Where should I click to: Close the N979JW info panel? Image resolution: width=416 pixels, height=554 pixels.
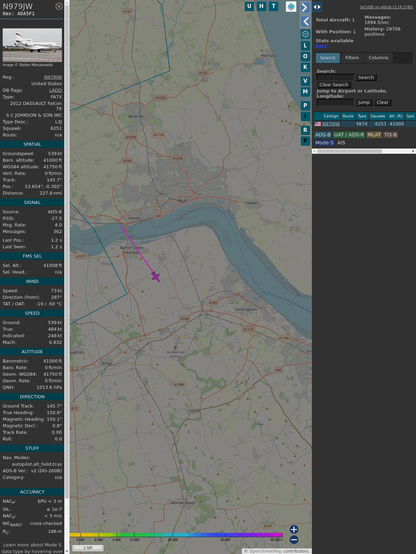[x=59, y=6]
